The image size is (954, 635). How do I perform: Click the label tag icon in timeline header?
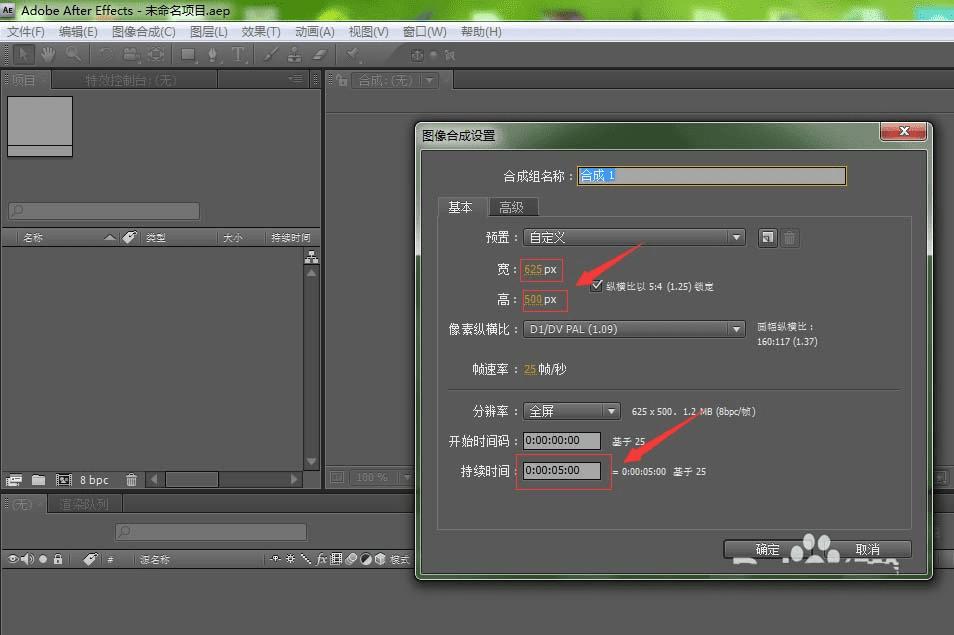90,559
